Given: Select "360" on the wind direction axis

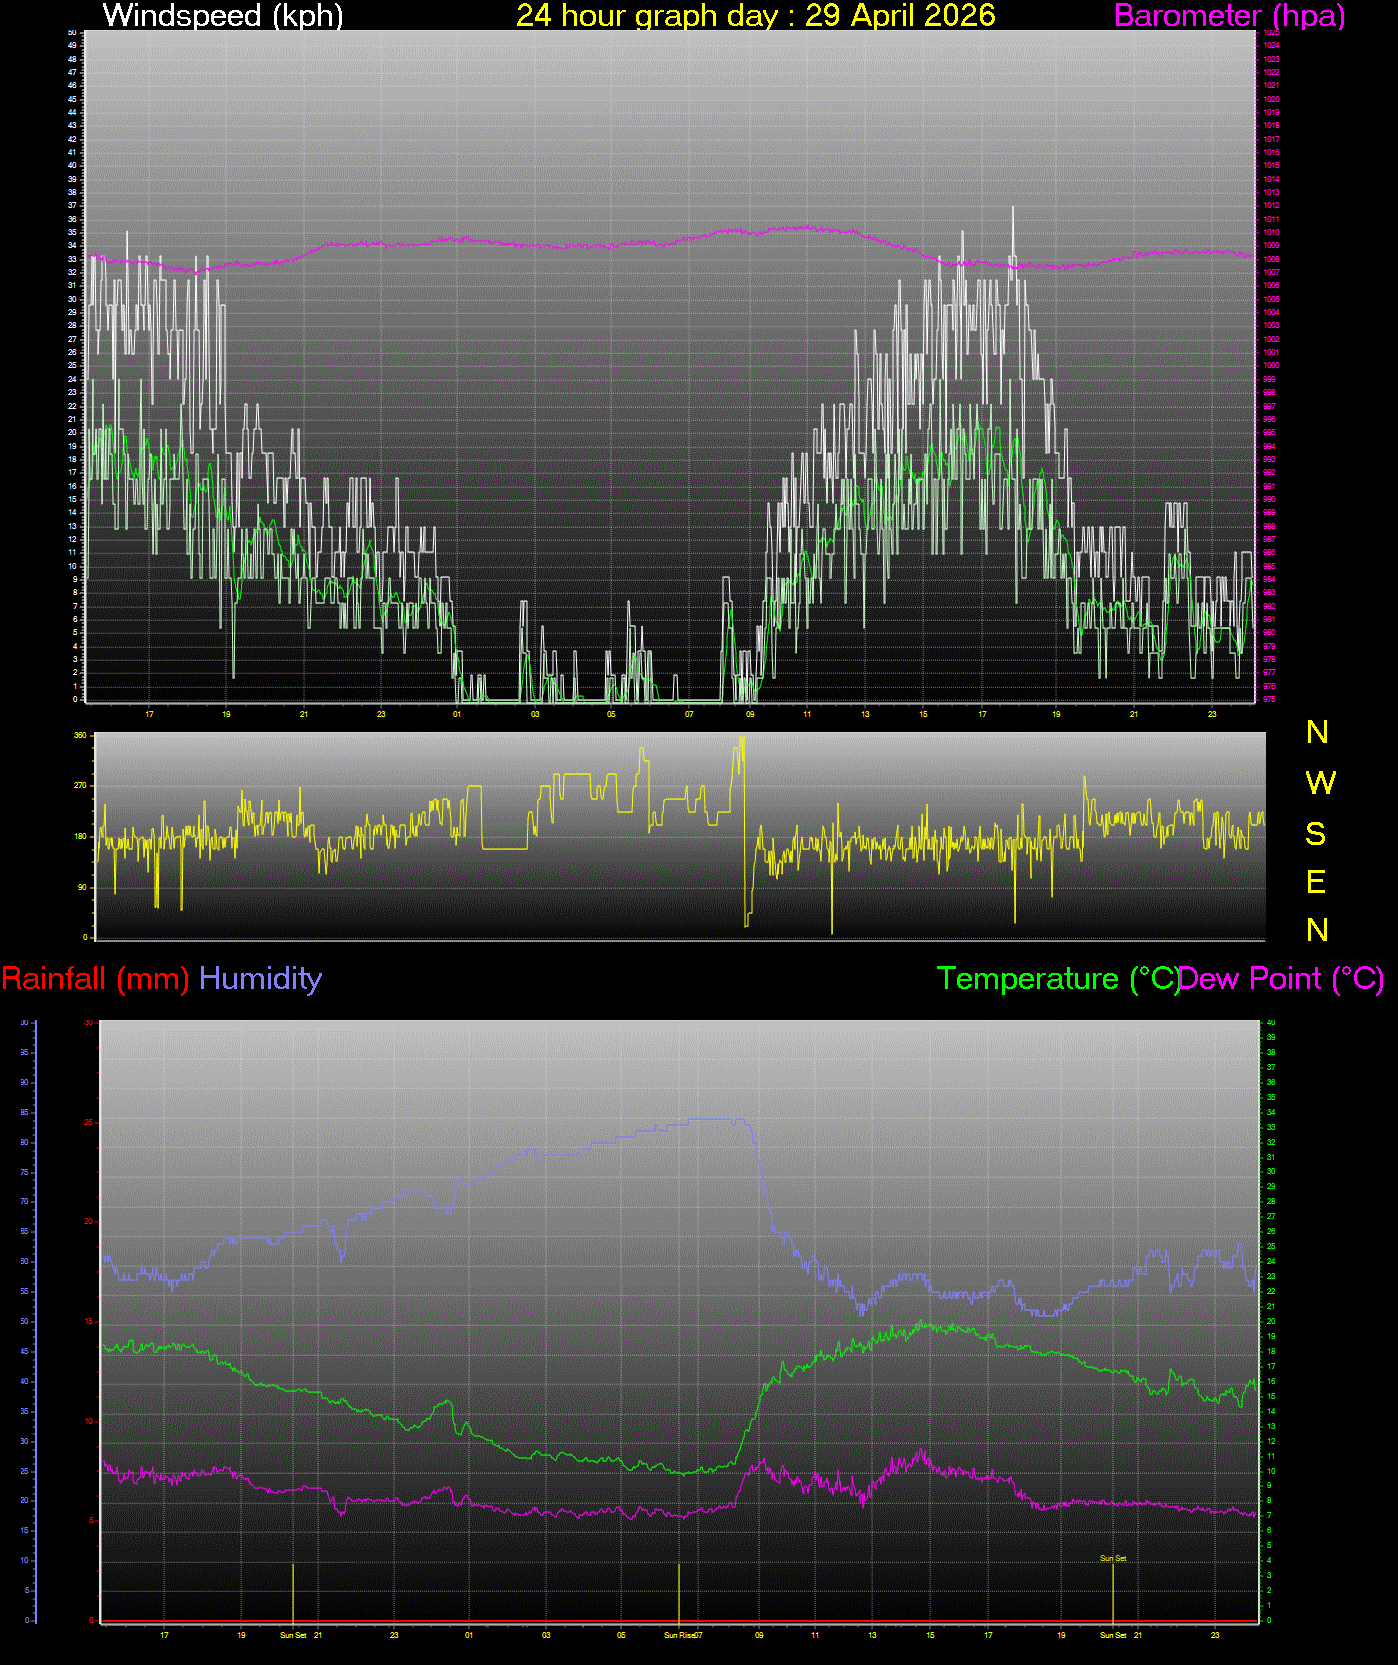Looking at the screenshot, I should [x=81, y=735].
